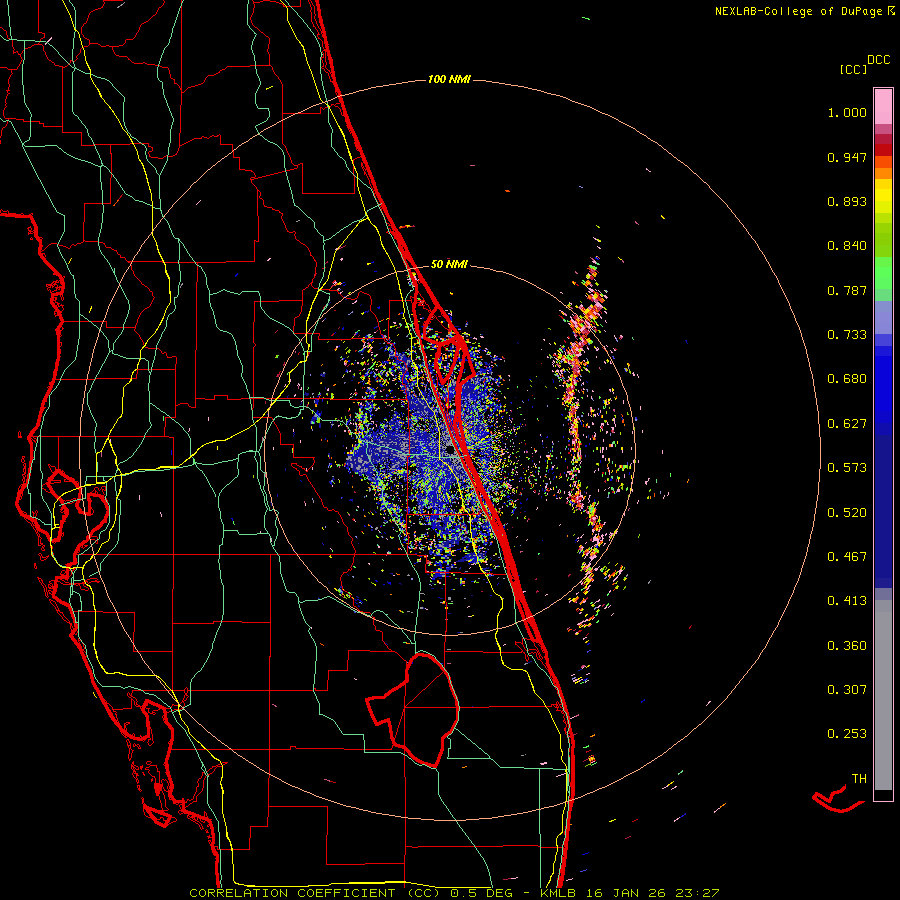Click the TH threshold label
Image resolution: width=900 pixels, height=900 pixels.
point(859,779)
